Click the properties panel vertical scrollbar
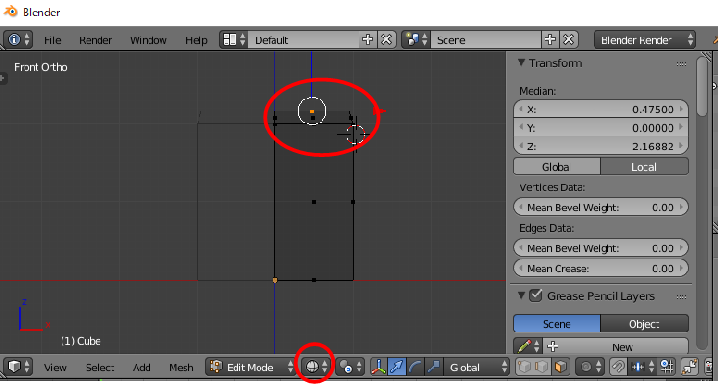Image resolution: width=719 pixels, height=384 pixels. click(702, 86)
